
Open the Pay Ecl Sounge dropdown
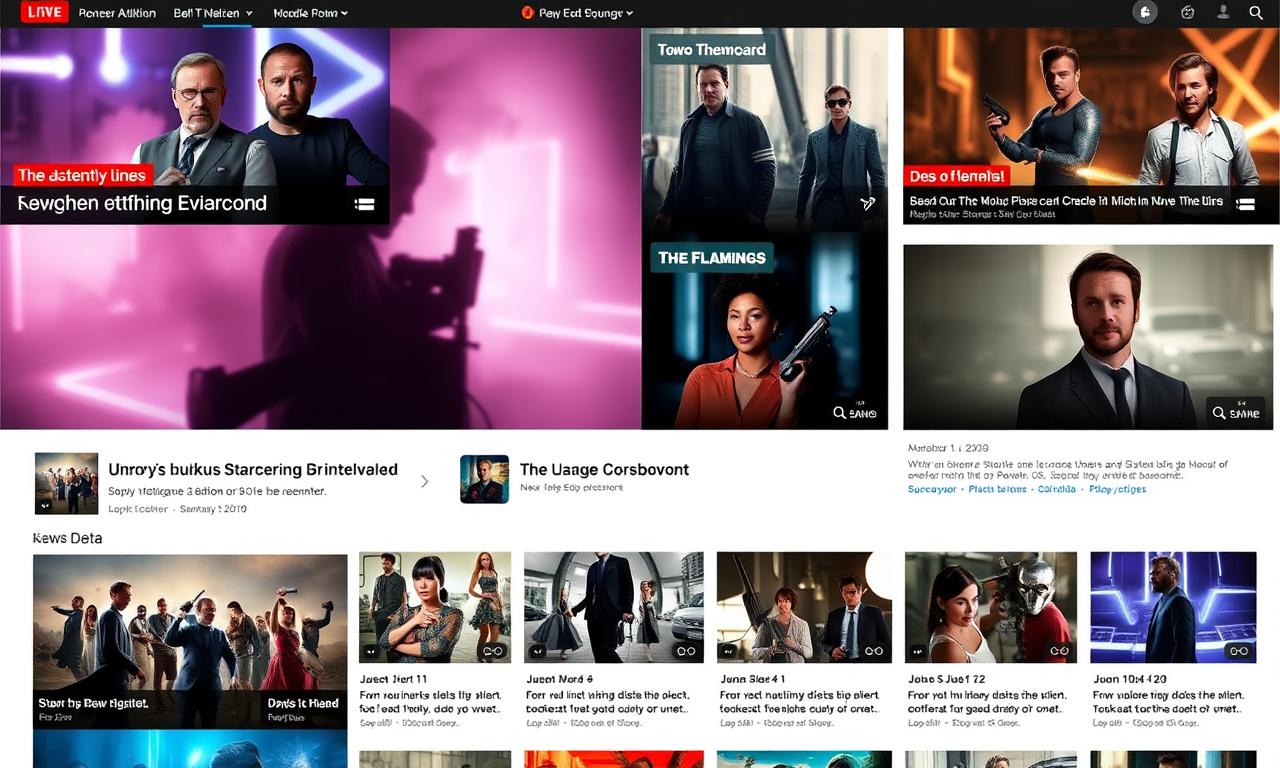point(578,13)
